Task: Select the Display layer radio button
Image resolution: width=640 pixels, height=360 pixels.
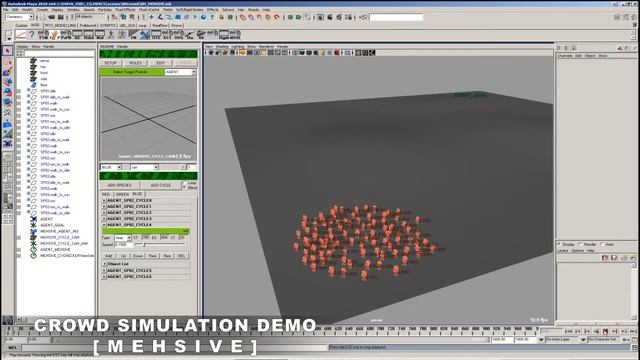Action: pyautogui.click(x=560, y=244)
